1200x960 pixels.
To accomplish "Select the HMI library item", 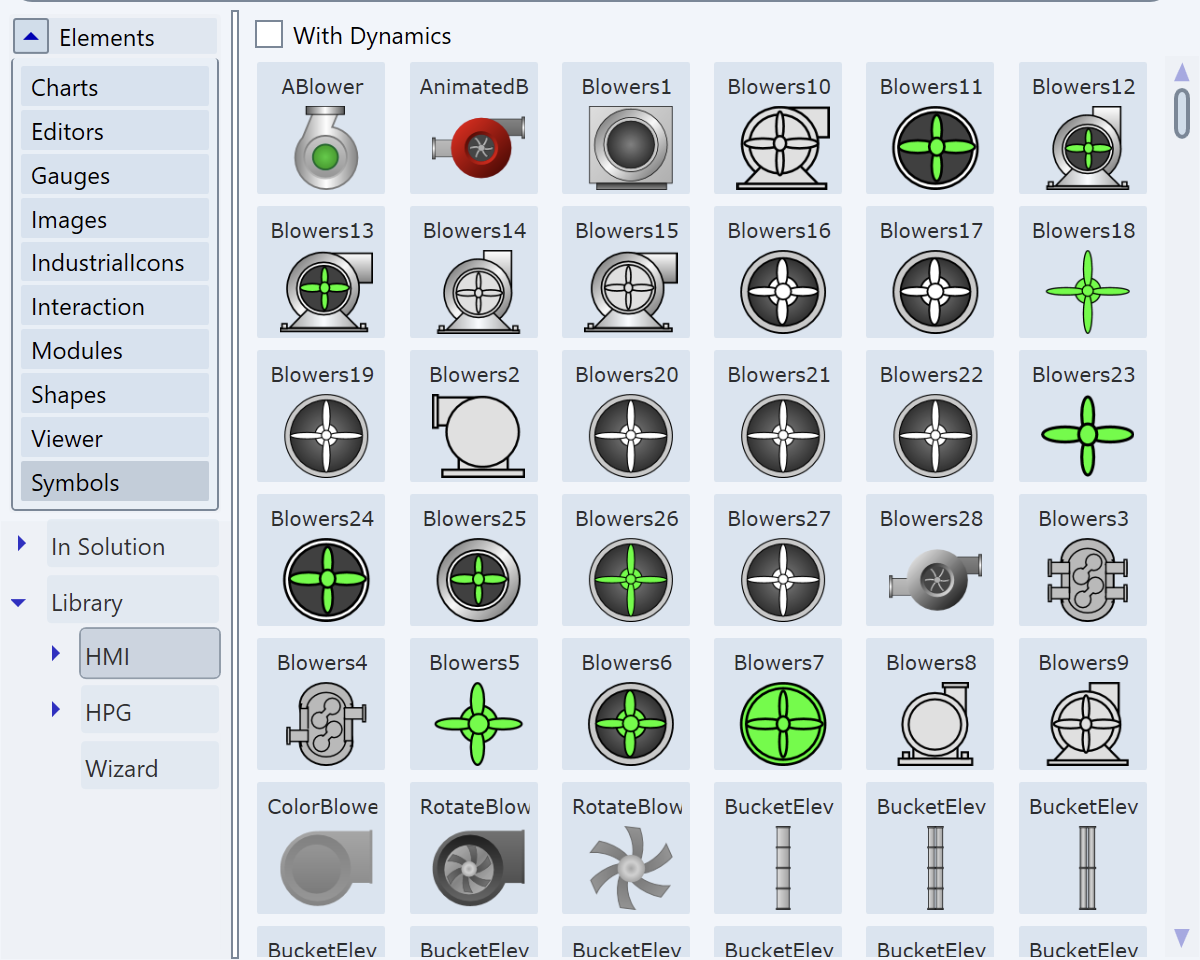I will tap(149, 655).
